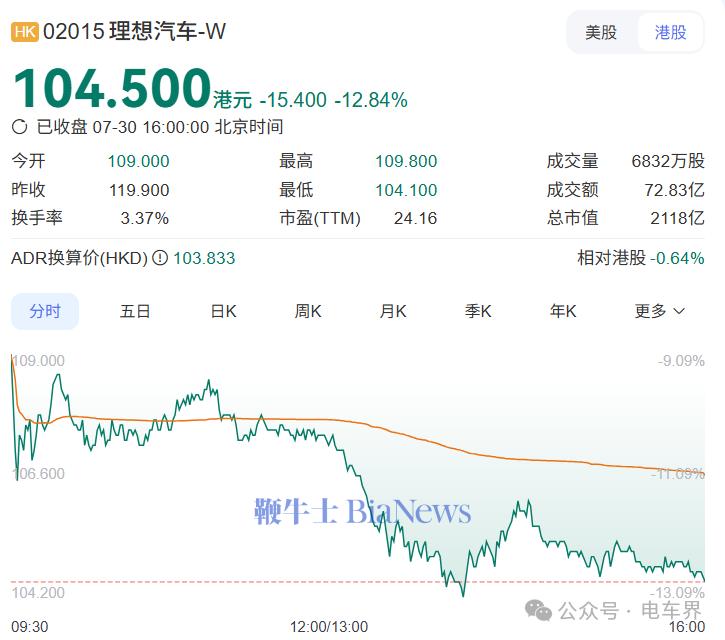Click the 106.600 price axis label
Screen dimensions: 725x640
point(38,474)
